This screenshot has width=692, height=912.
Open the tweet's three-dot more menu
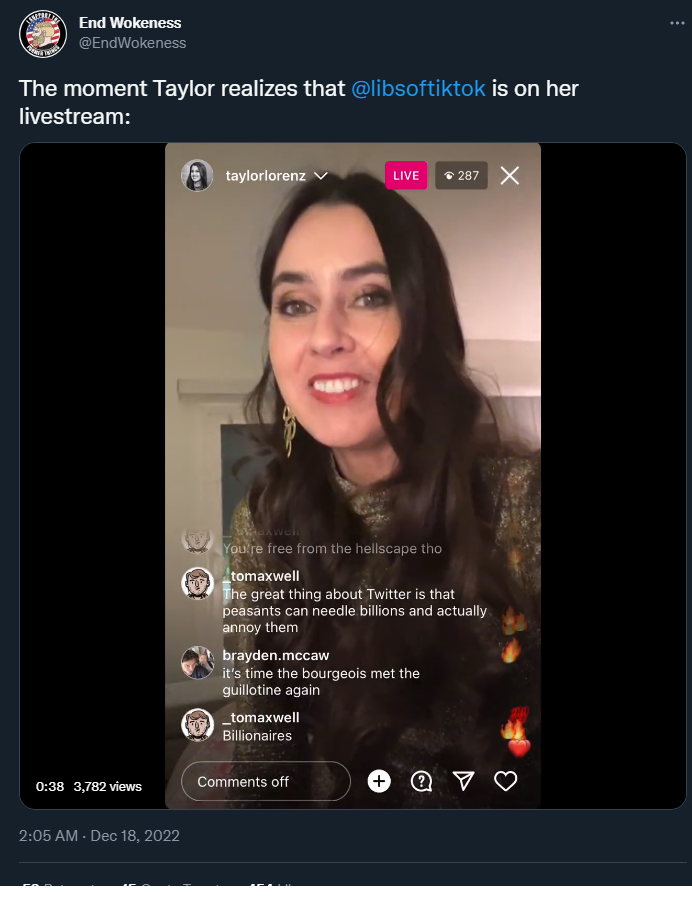click(x=677, y=23)
